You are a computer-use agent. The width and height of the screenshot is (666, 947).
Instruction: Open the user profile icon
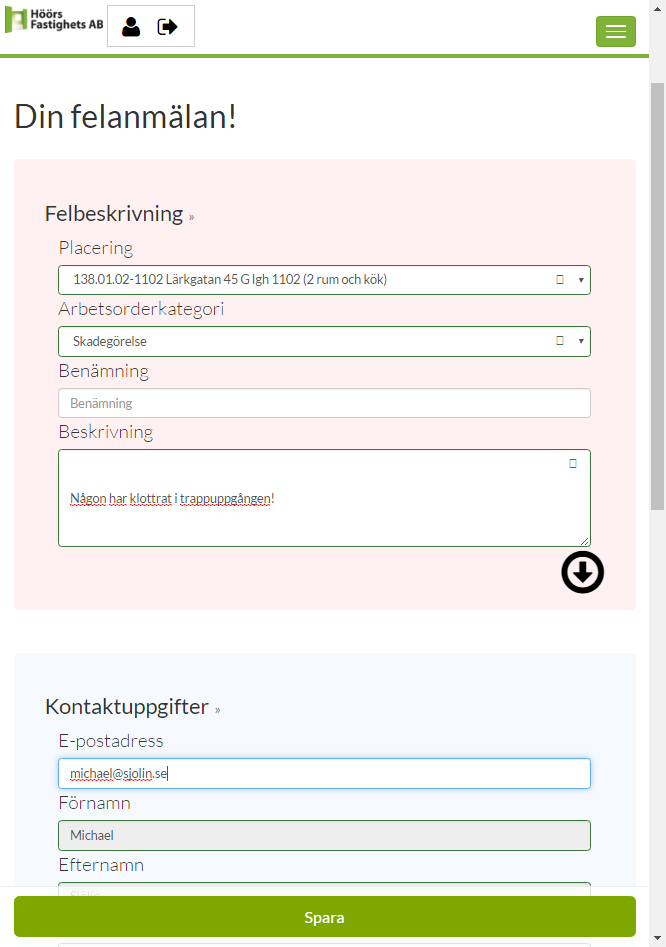[131, 27]
